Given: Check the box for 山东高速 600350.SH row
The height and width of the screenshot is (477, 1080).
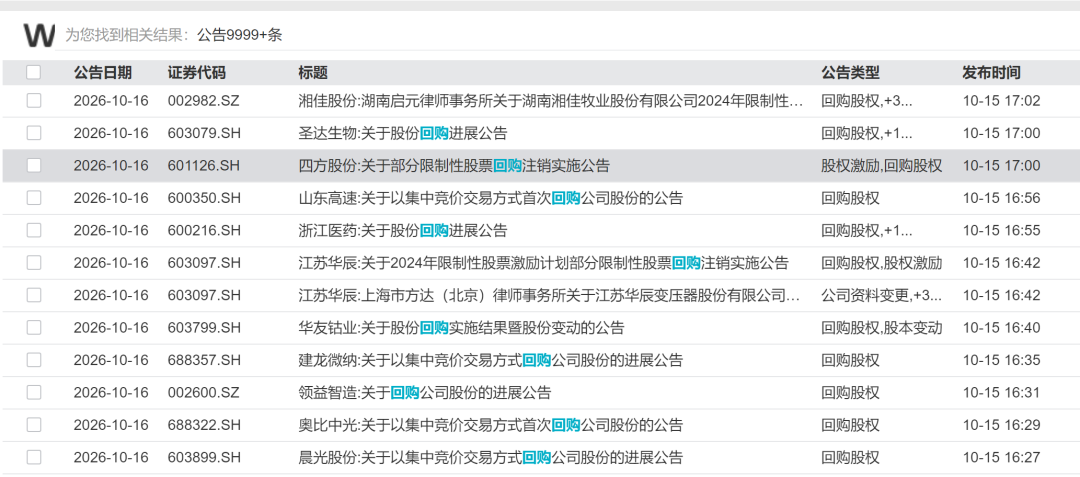Looking at the screenshot, I should 34,198.
